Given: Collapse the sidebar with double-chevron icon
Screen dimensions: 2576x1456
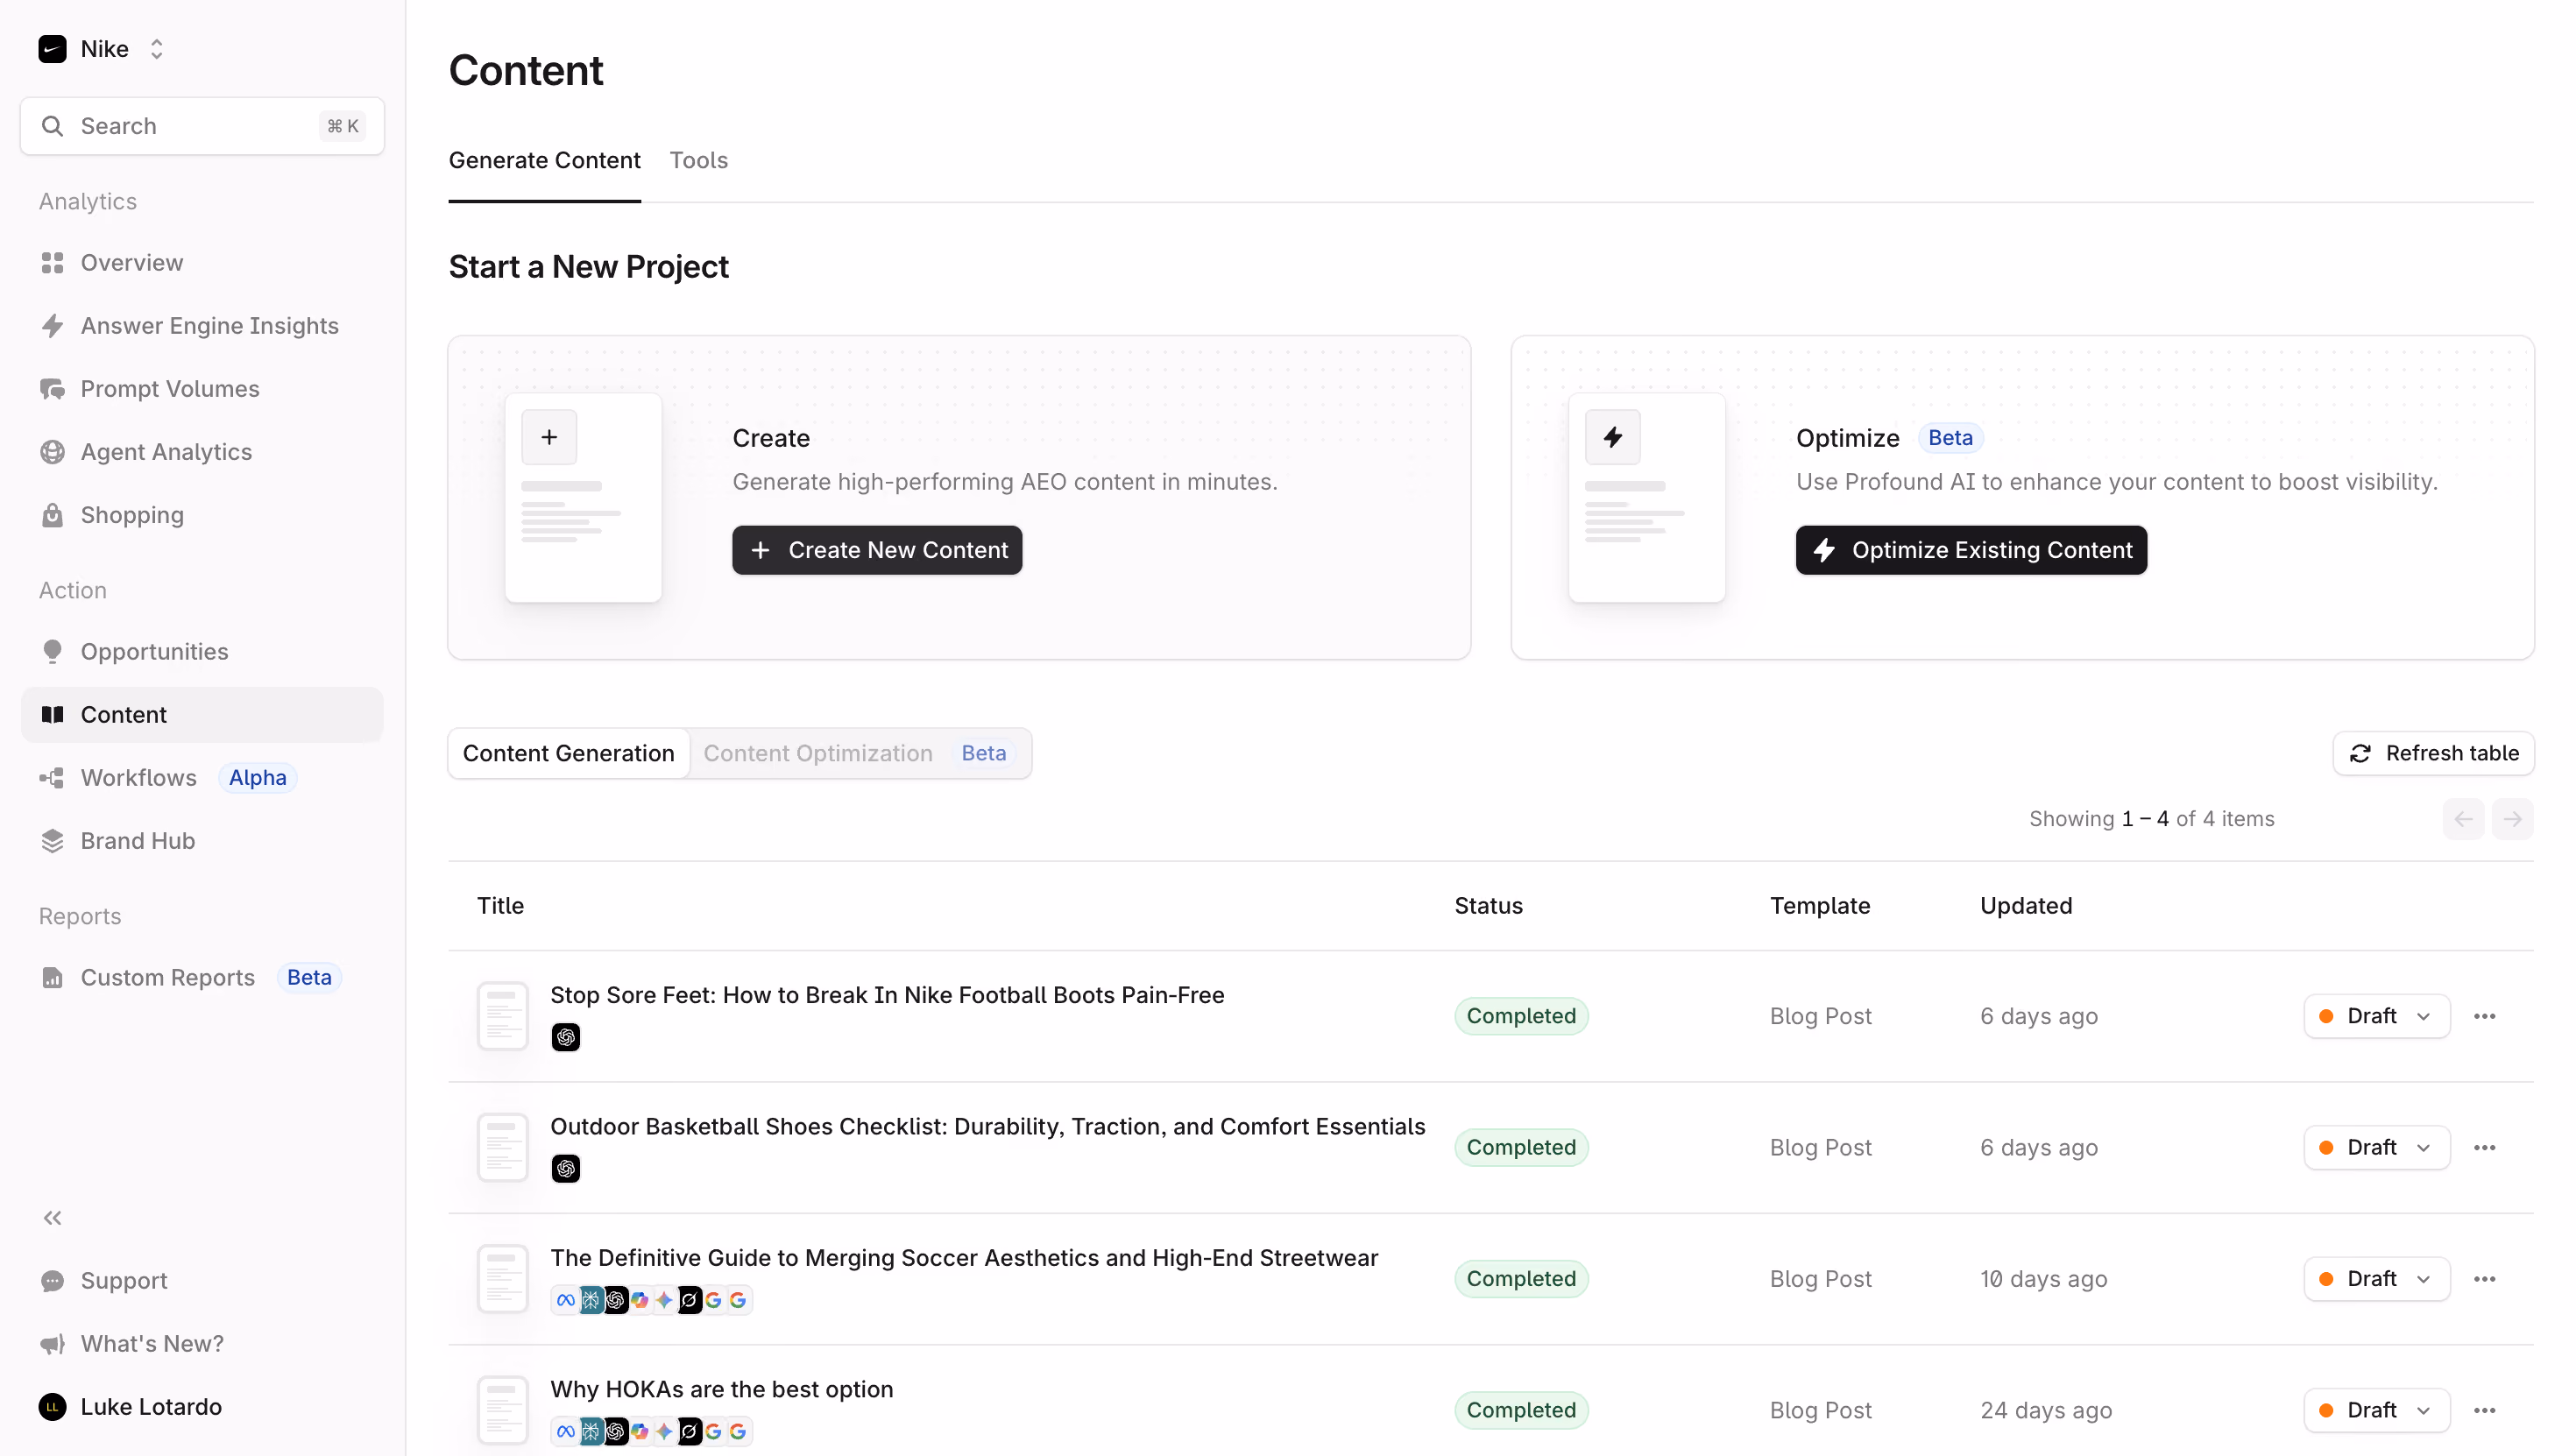Looking at the screenshot, I should (52, 1218).
